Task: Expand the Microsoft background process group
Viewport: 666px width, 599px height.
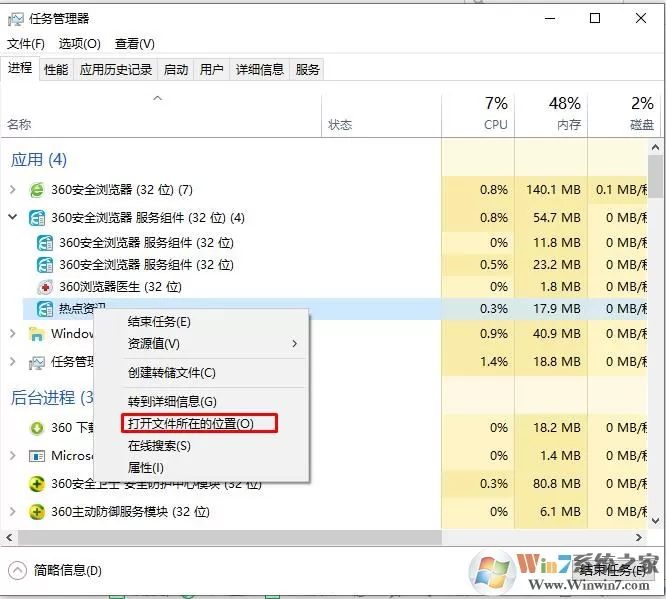Action: (13, 455)
